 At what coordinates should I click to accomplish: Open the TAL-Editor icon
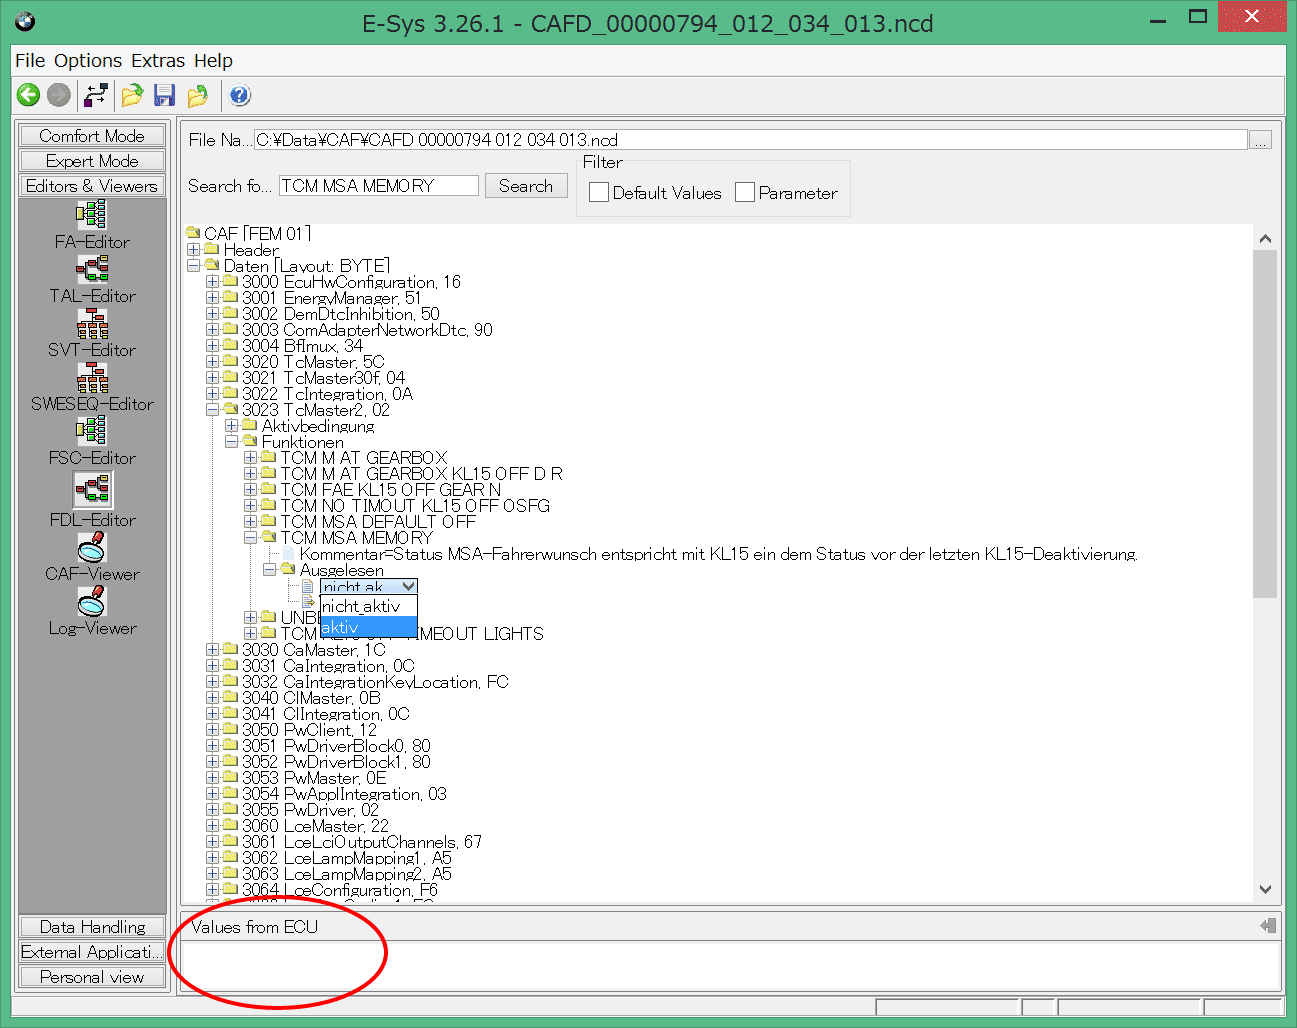[92, 268]
